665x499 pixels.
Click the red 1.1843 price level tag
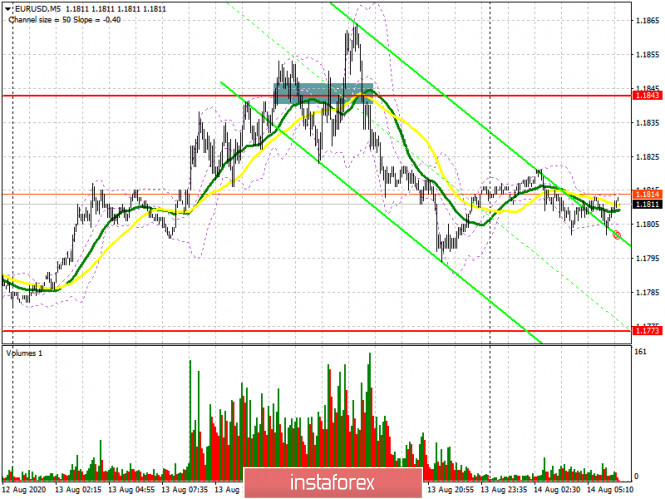646,96
